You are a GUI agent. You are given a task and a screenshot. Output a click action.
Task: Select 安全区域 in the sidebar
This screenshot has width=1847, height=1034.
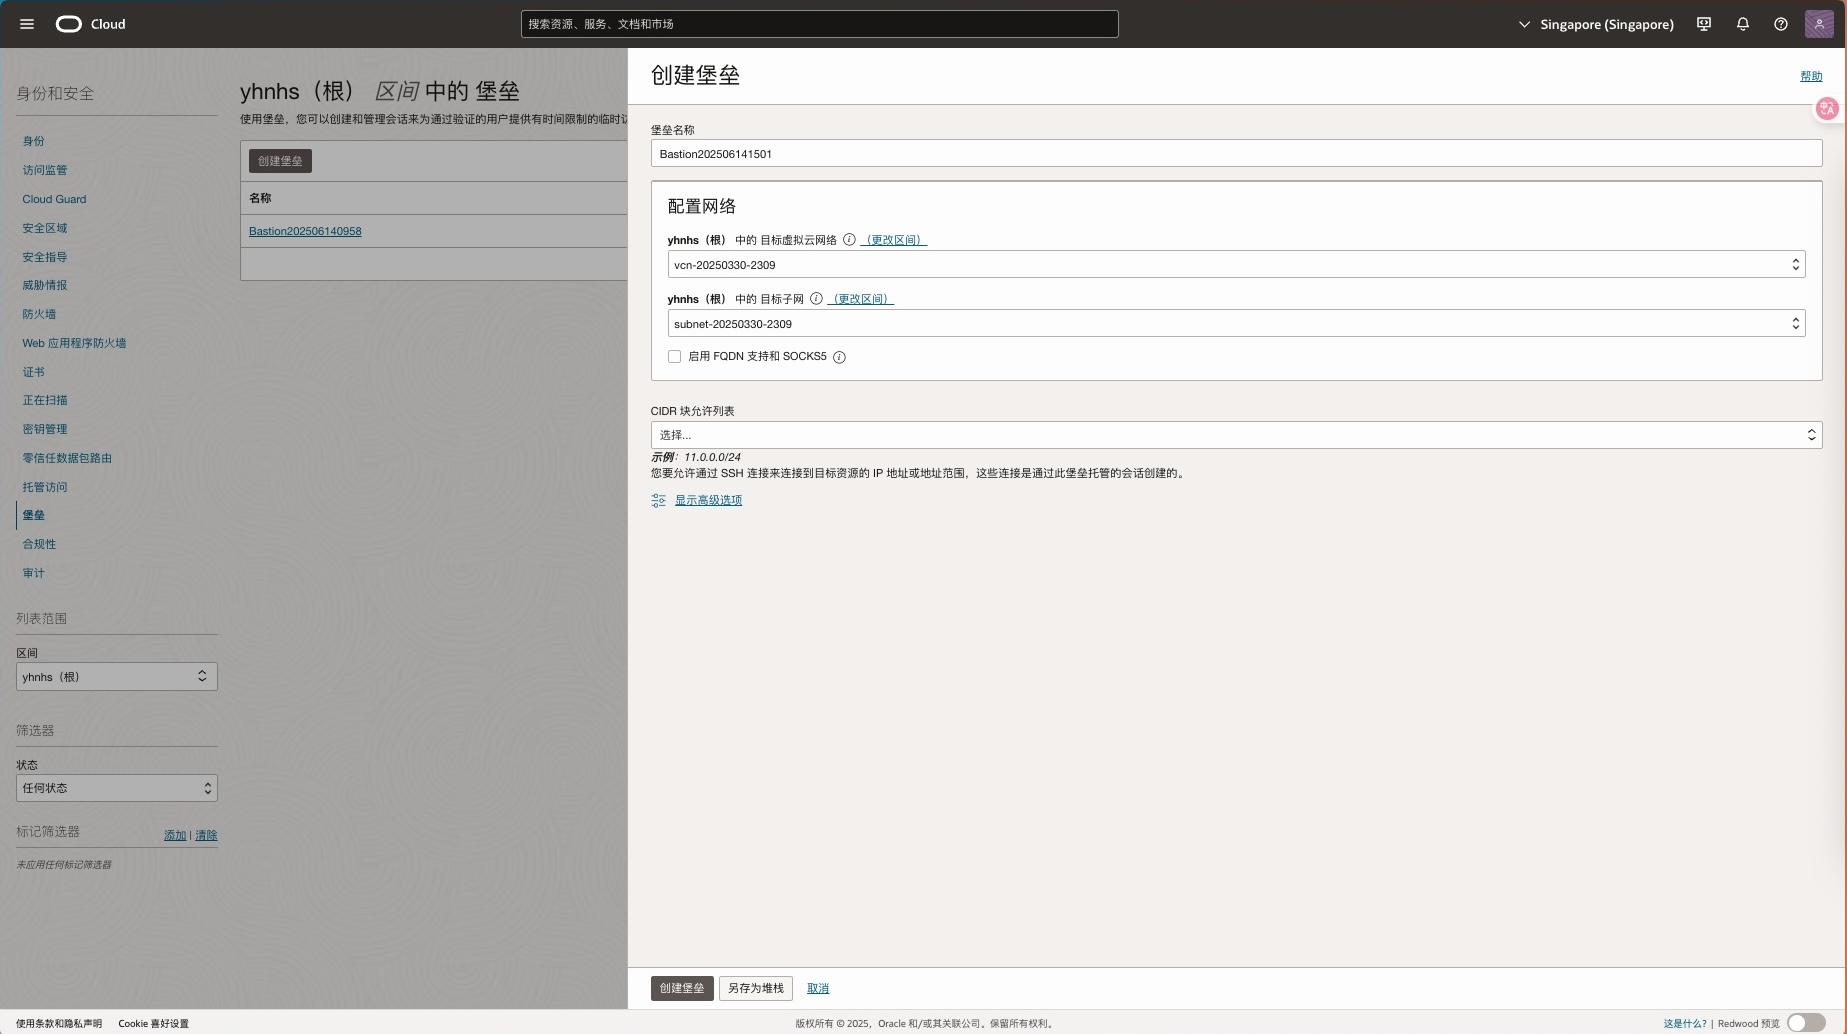pyautogui.click(x=45, y=229)
